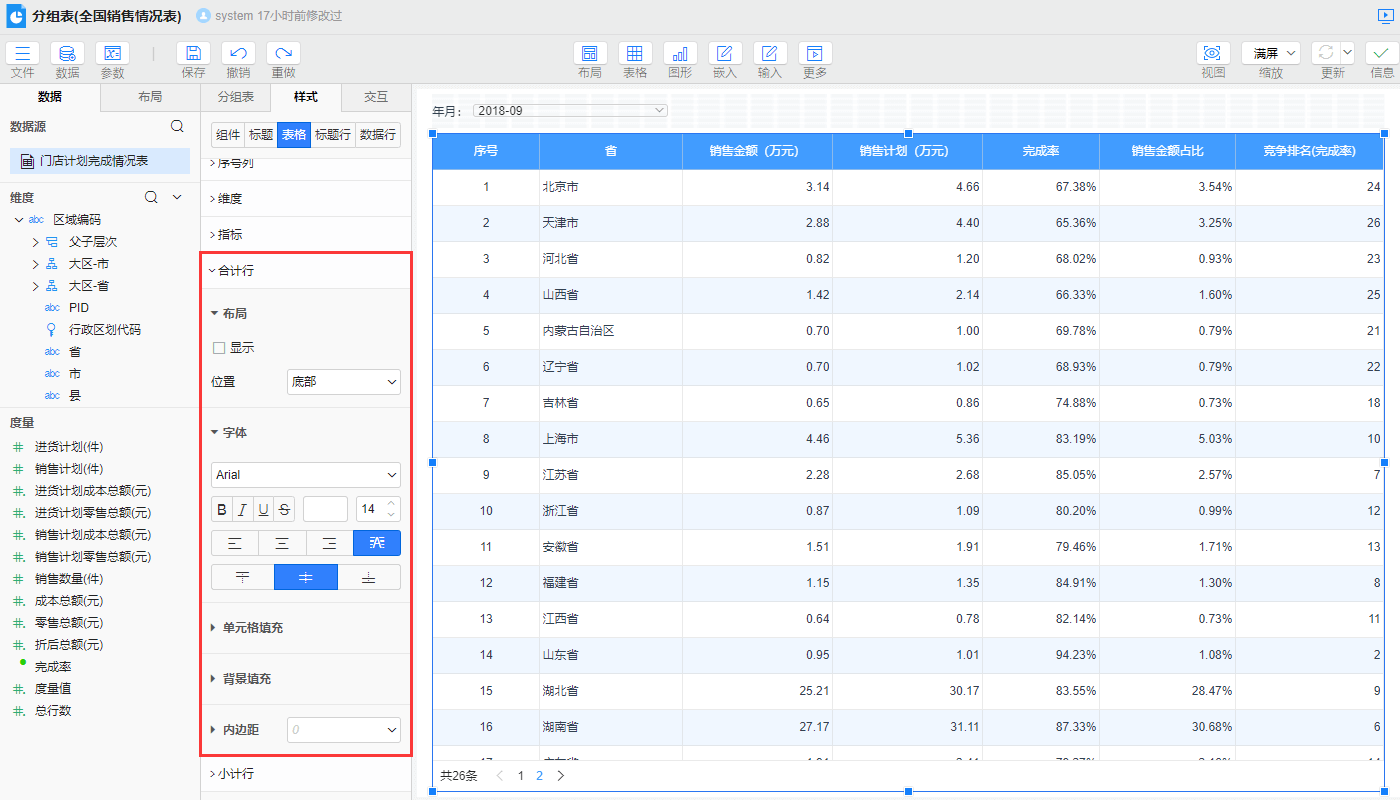
Task: Switch to the 交互 tab
Action: click(x=375, y=97)
